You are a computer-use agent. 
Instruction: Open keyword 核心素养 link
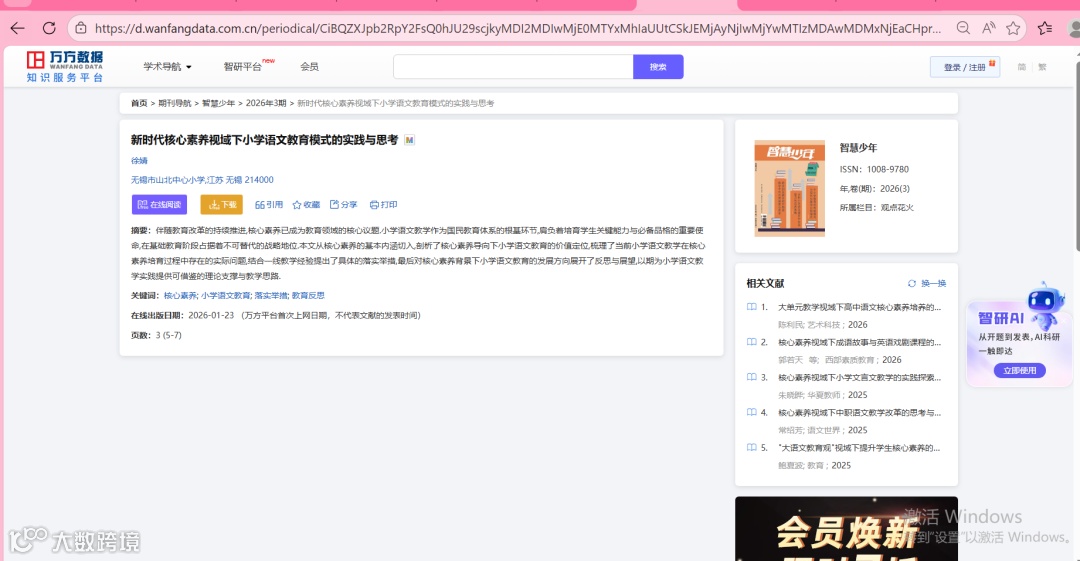(180, 296)
